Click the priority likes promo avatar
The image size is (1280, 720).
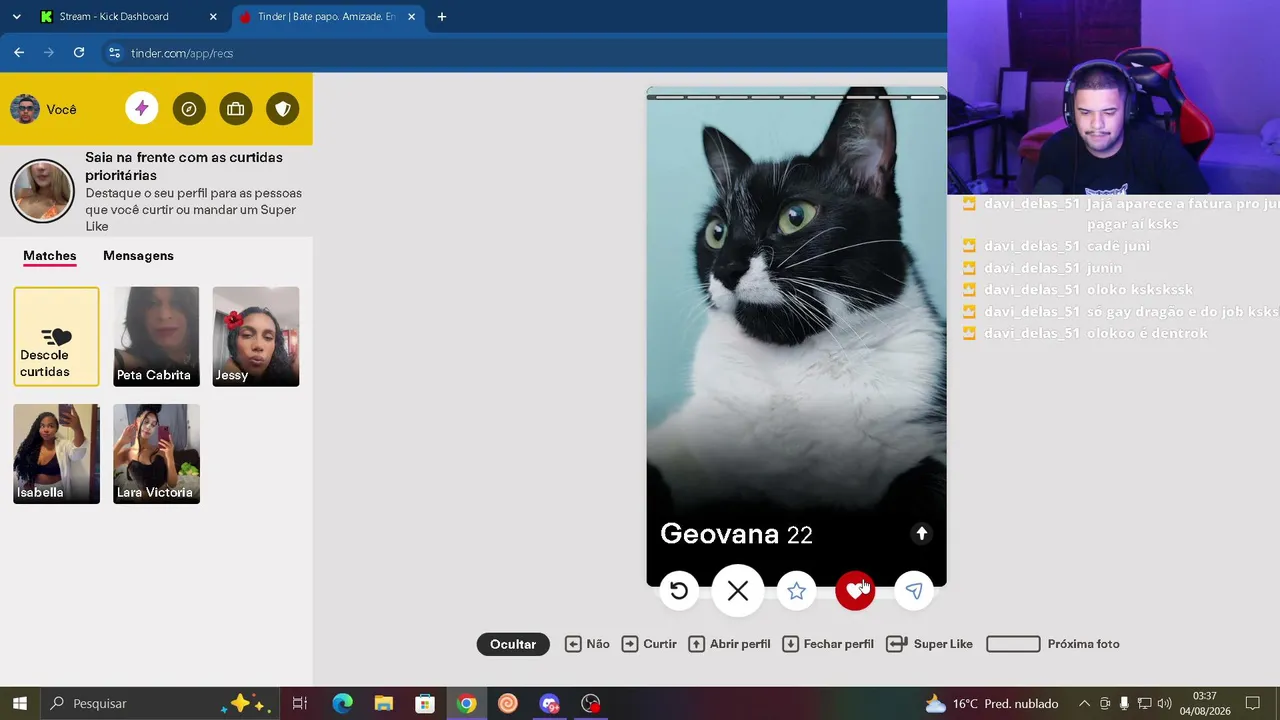42,191
